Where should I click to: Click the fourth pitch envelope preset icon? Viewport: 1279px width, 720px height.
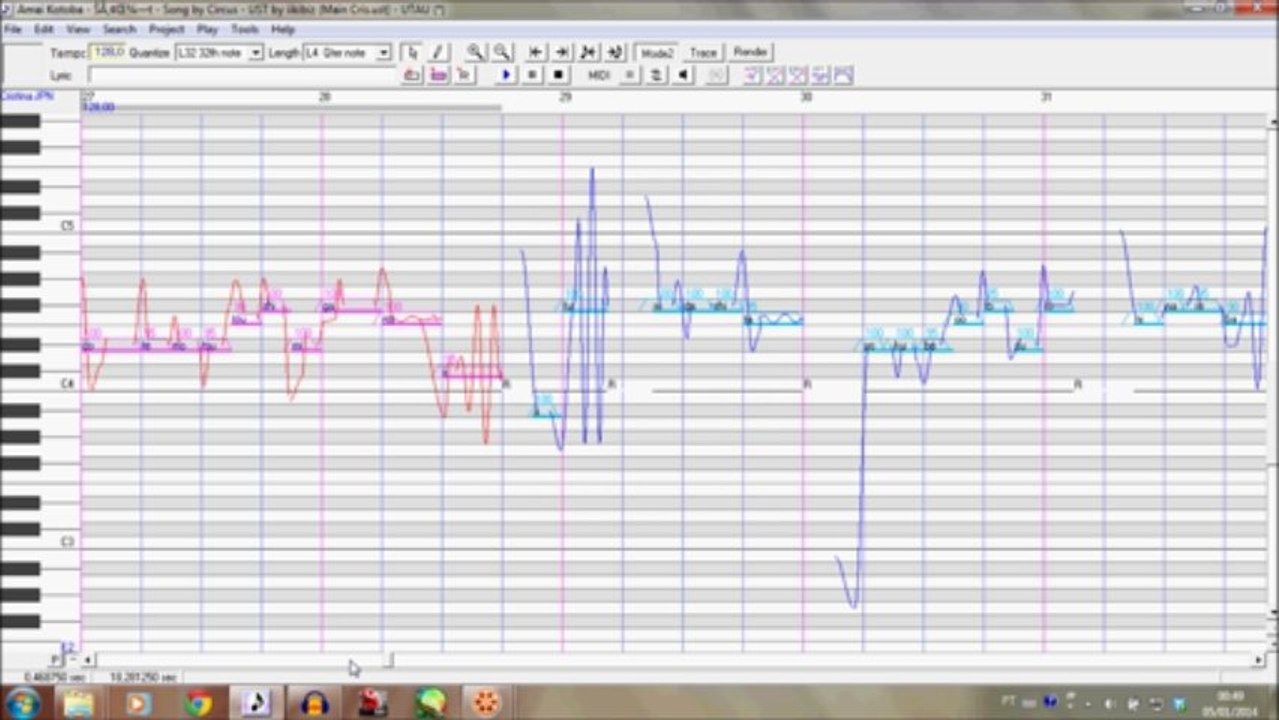click(x=821, y=75)
